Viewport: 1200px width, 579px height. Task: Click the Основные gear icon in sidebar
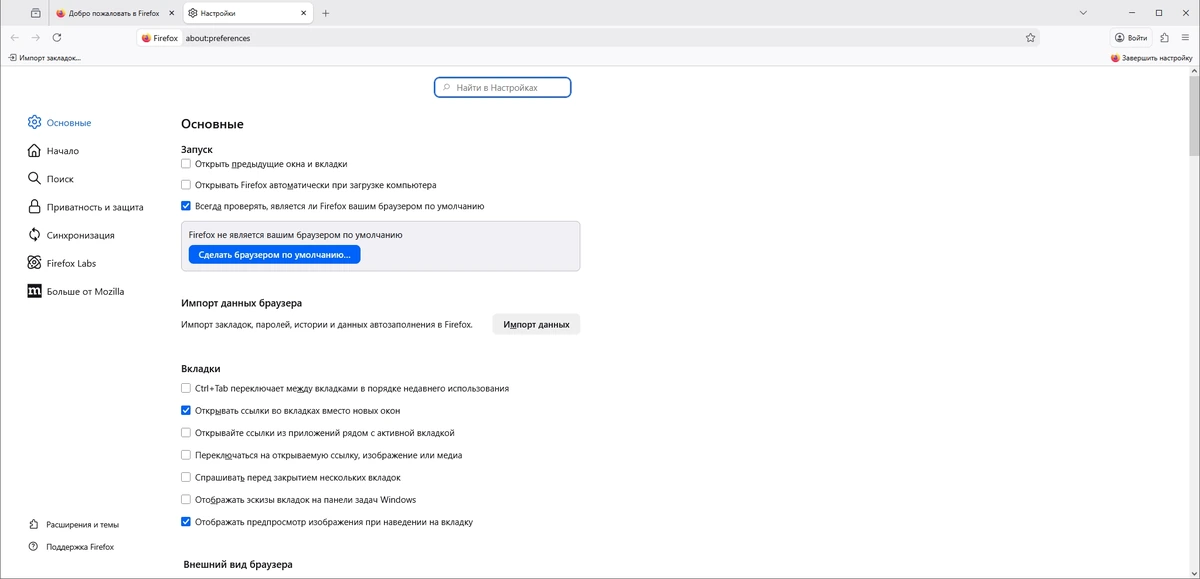(x=35, y=122)
